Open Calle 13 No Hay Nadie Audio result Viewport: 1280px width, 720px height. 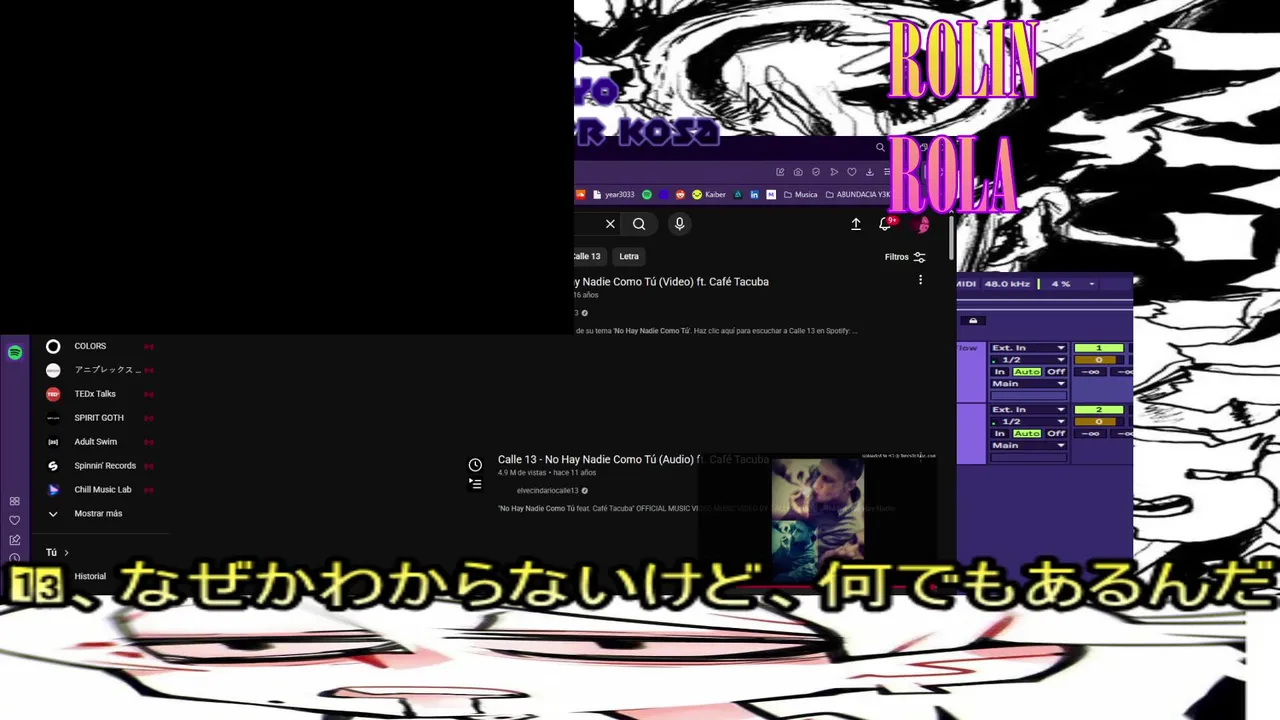pyautogui.click(x=633, y=460)
